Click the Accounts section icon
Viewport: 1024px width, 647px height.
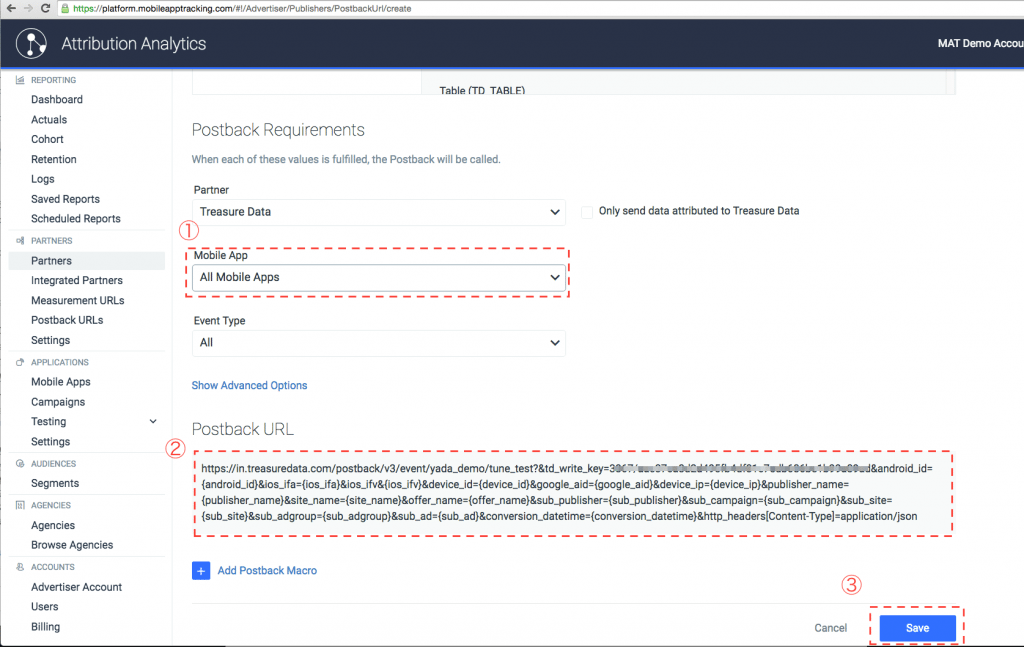point(20,567)
